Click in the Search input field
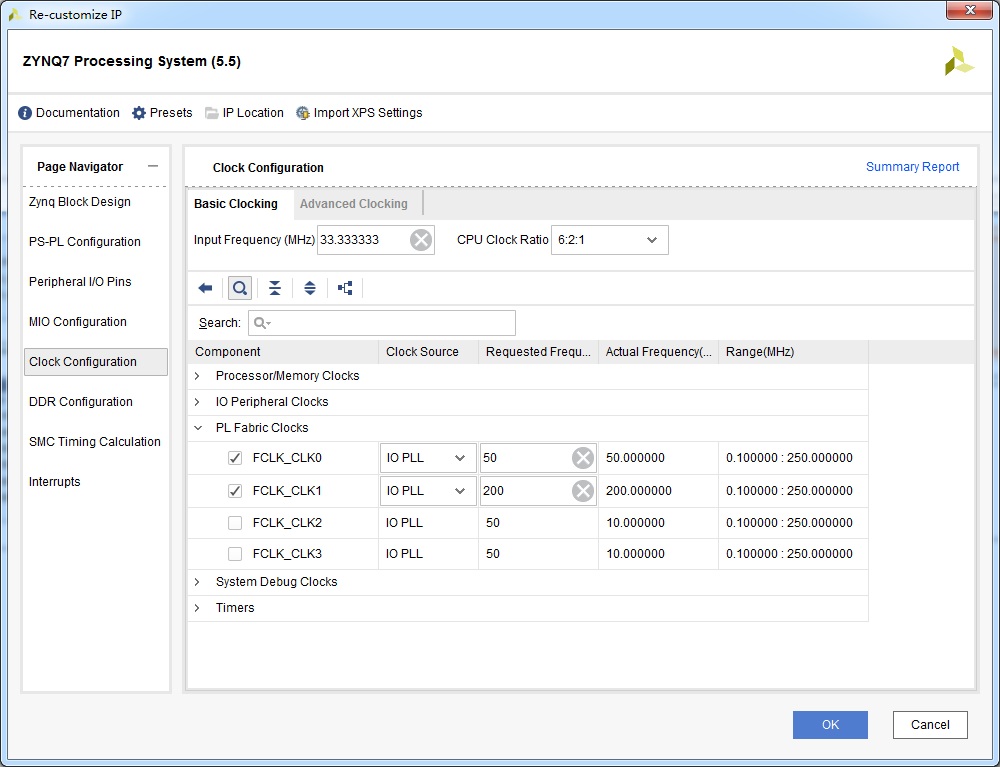 coord(382,323)
